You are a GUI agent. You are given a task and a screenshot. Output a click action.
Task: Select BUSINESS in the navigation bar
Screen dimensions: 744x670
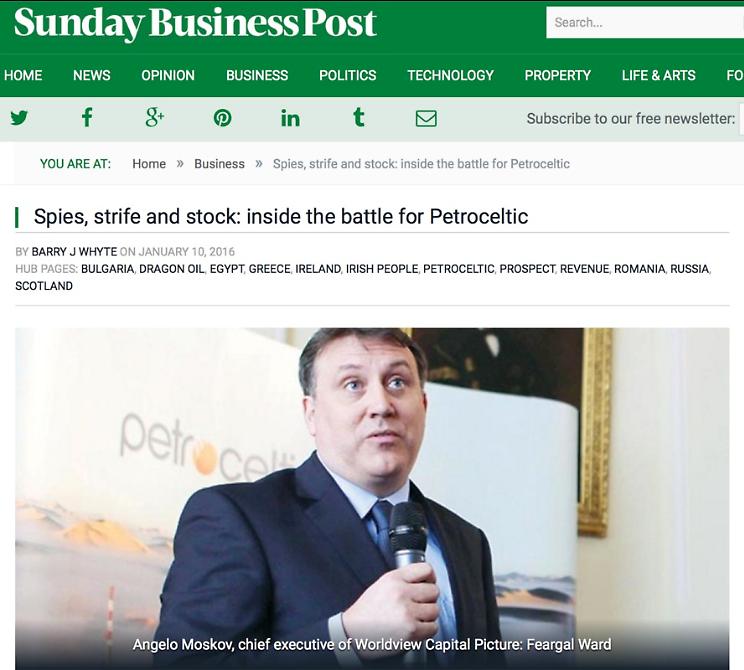click(x=257, y=75)
